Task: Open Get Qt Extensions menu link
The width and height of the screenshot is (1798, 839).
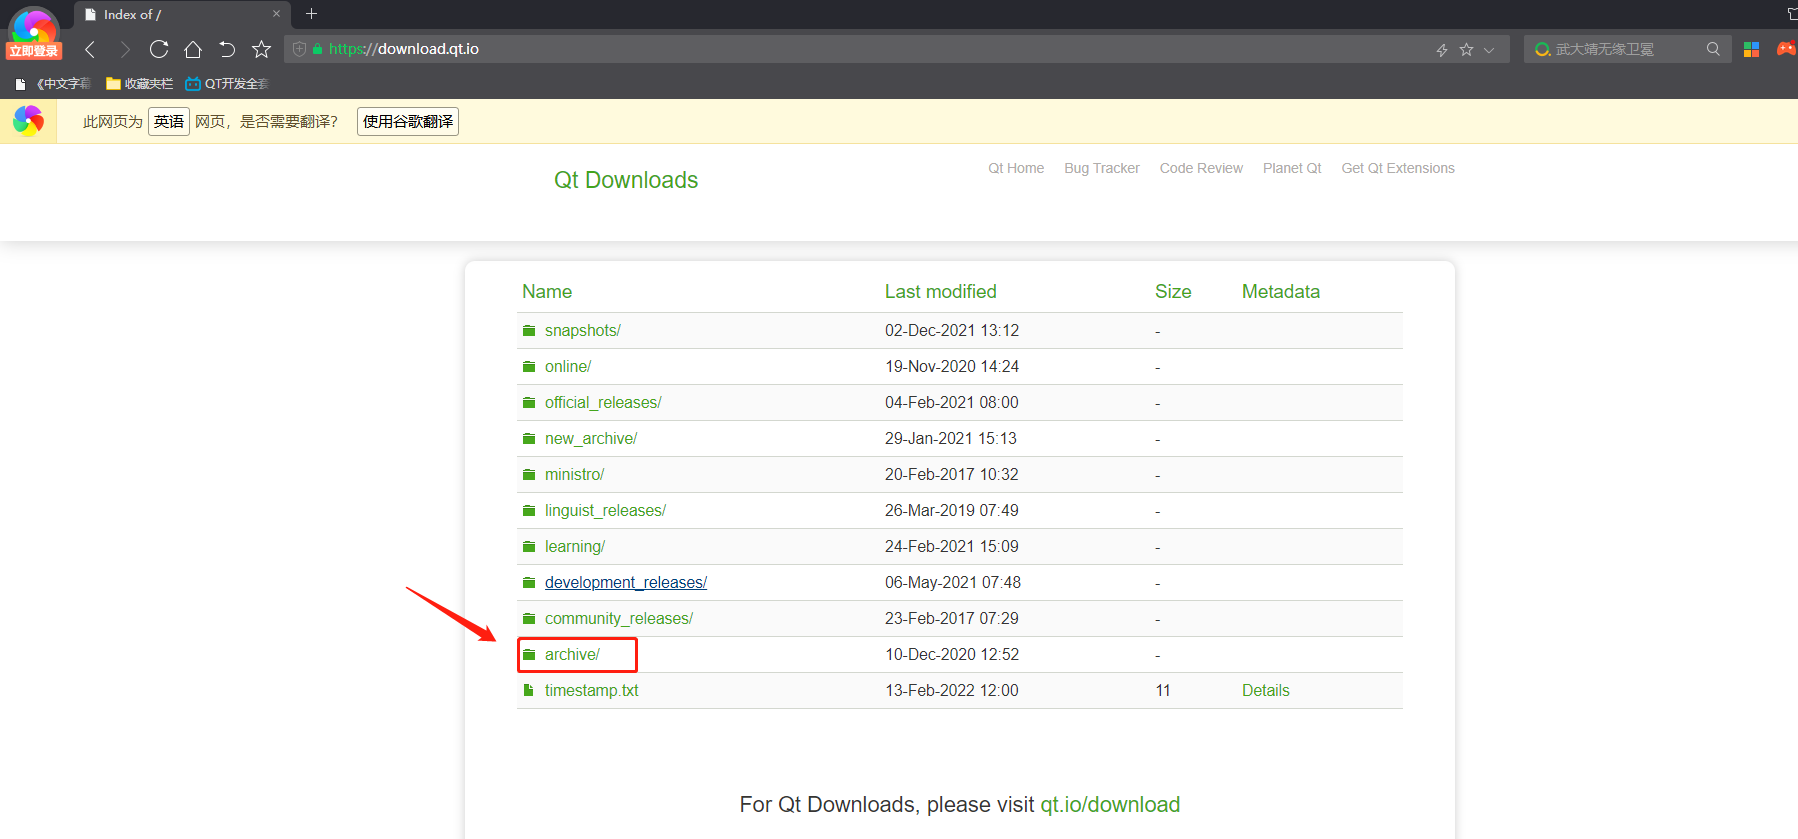Action: pos(1398,168)
